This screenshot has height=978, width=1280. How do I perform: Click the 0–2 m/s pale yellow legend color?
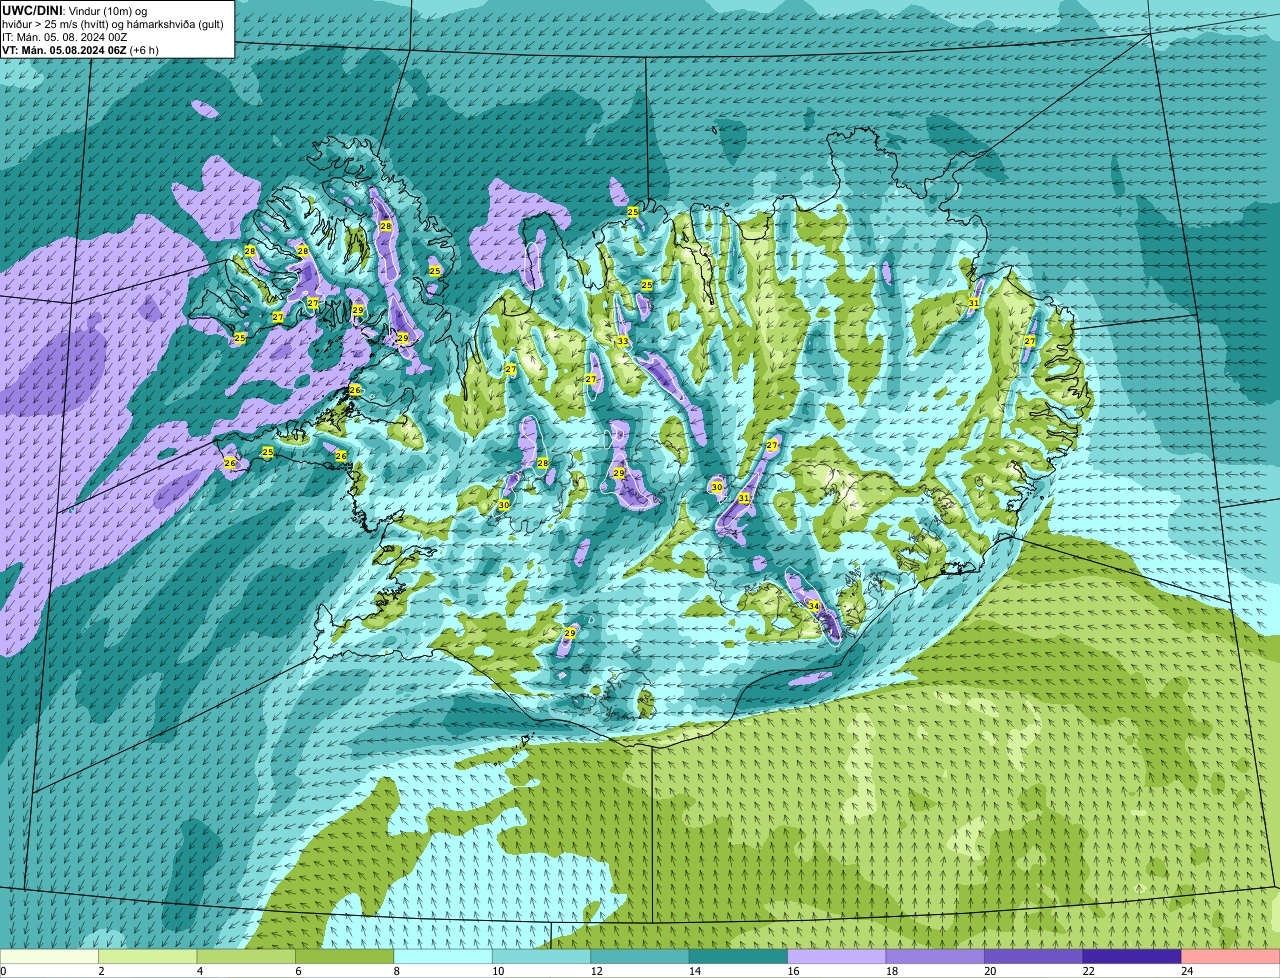(51, 956)
